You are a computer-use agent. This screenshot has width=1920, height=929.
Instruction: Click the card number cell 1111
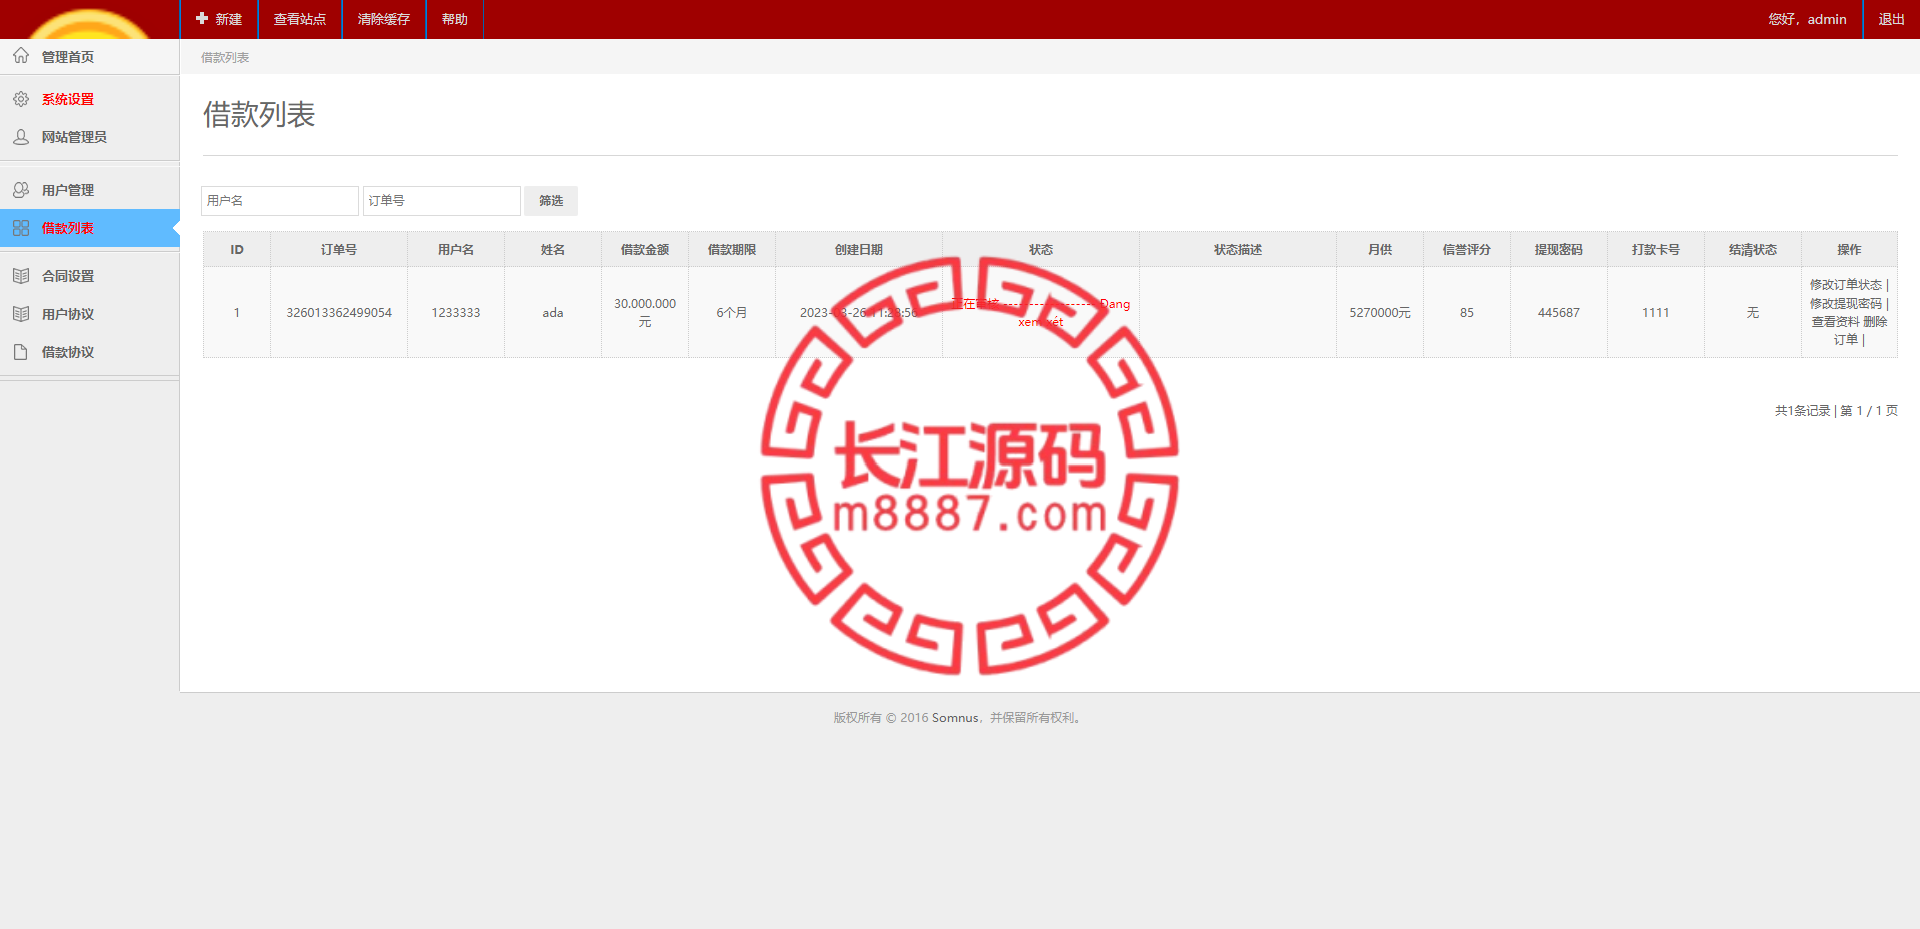[x=1656, y=312]
